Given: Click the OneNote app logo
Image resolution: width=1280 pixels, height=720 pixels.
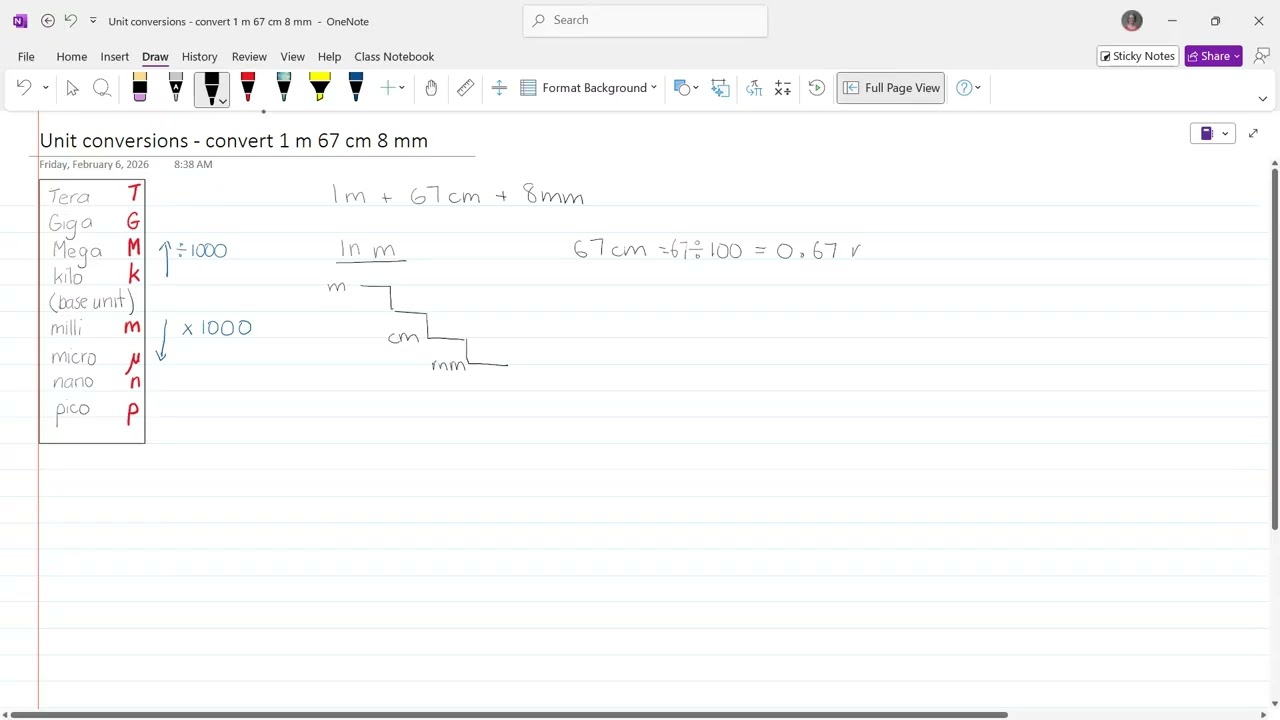Looking at the screenshot, I should 20,21.
